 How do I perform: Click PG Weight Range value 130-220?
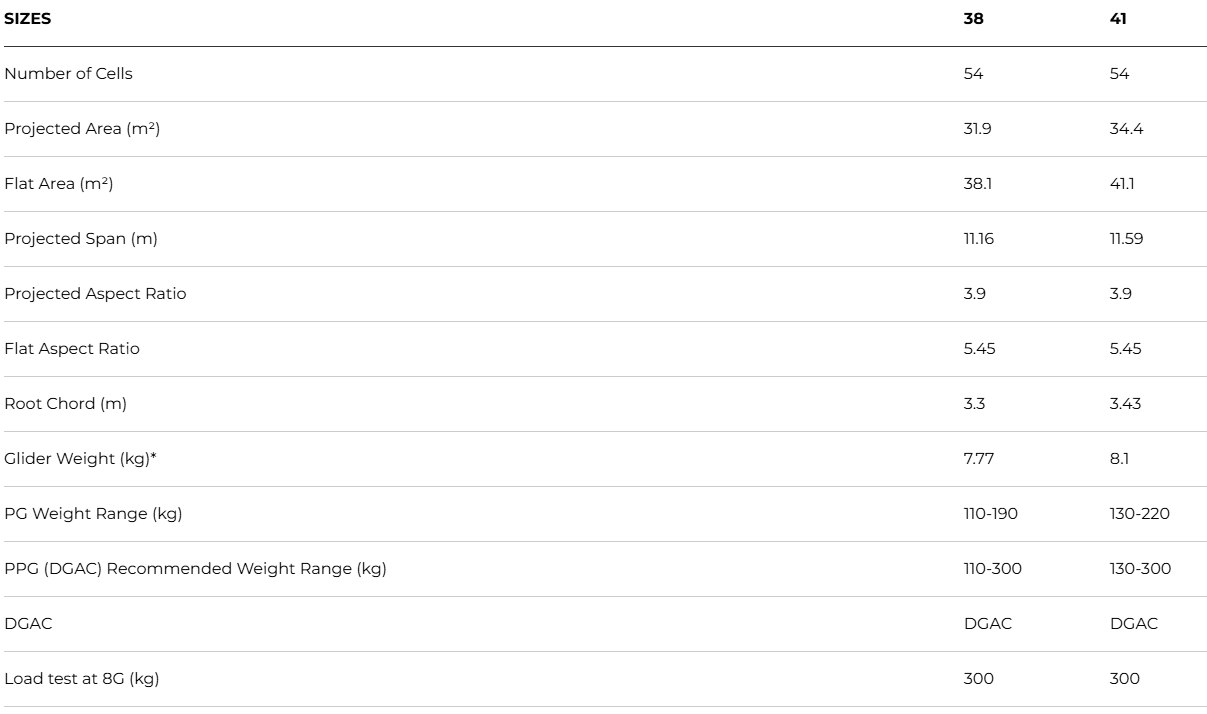(x=1139, y=514)
